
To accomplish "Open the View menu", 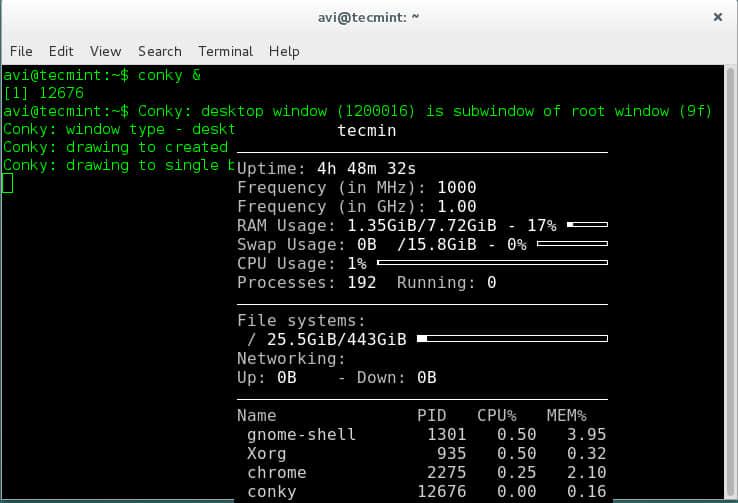I will point(105,51).
